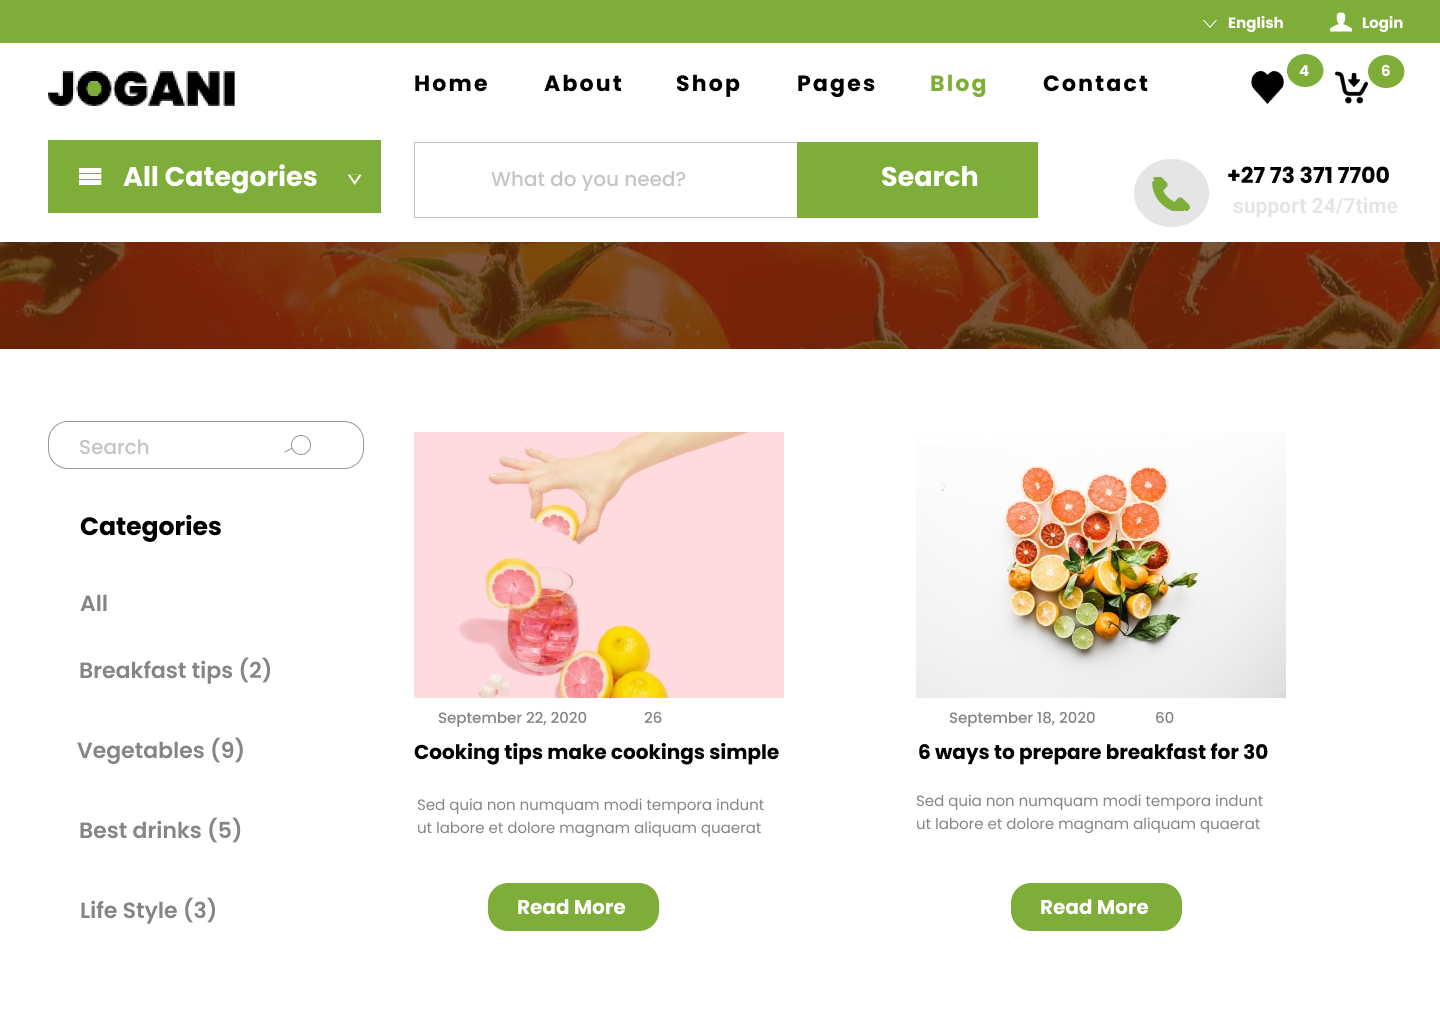Select the Best drinks (5) category
1440x1024 pixels.
click(x=160, y=830)
